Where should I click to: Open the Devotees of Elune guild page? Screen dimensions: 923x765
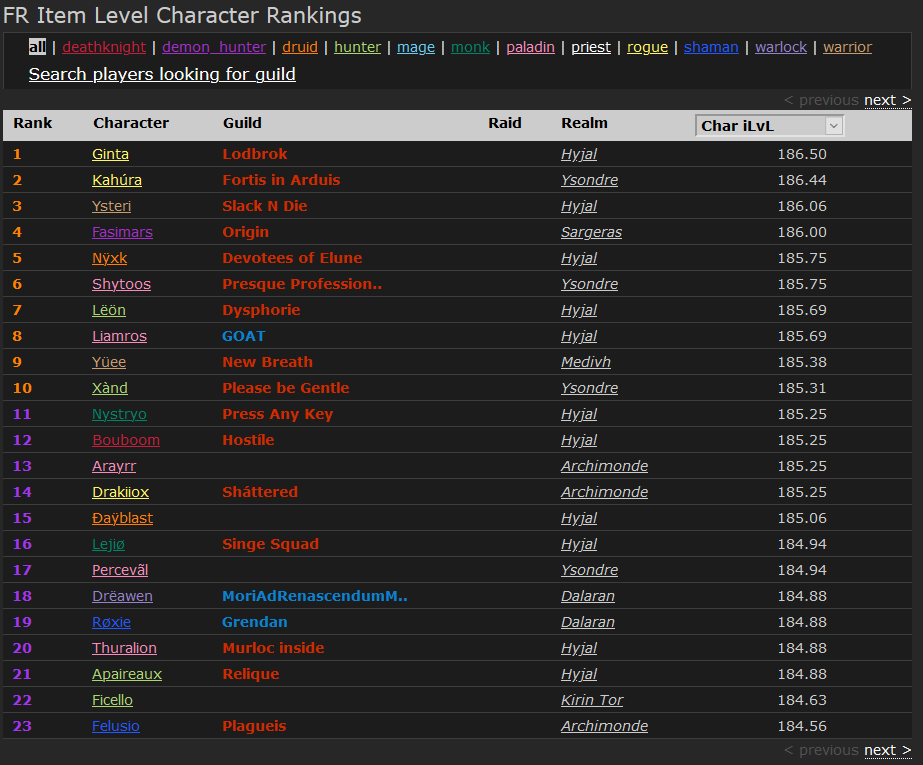pos(293,258)
